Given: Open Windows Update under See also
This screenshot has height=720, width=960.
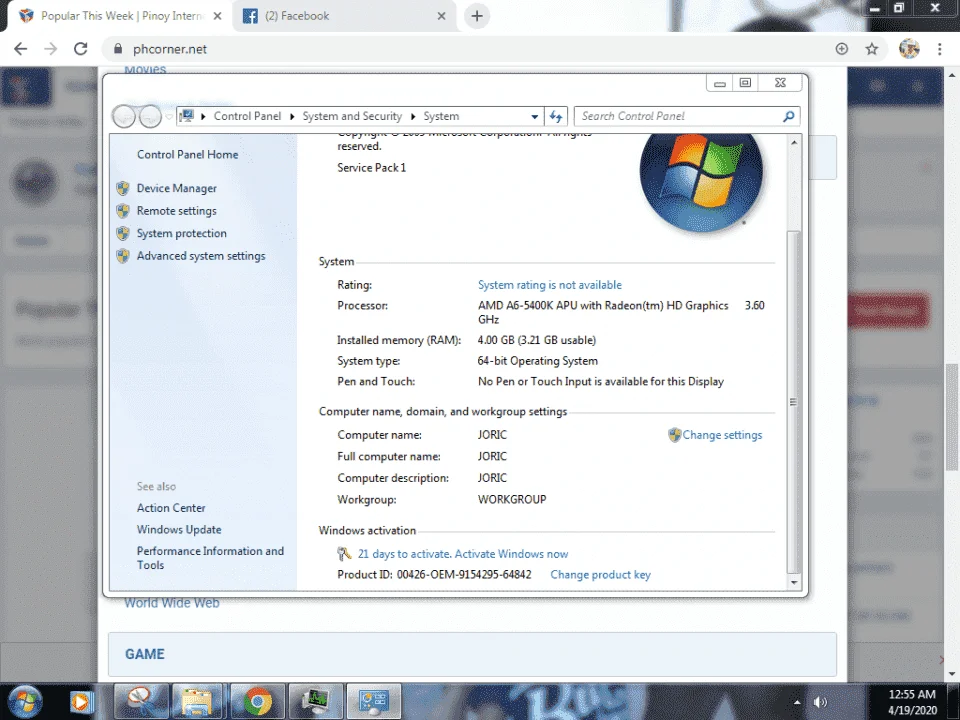Looking at the screenshot, I should 179,530.
